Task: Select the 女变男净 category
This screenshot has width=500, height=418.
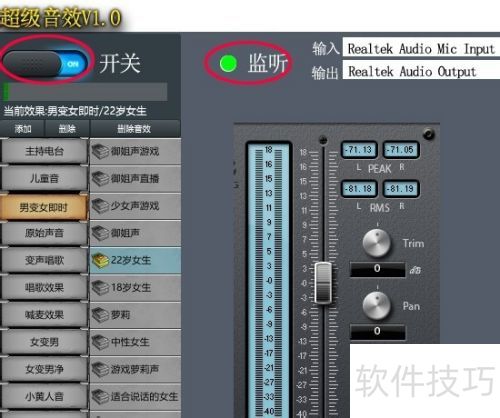Action: [44, 369]
